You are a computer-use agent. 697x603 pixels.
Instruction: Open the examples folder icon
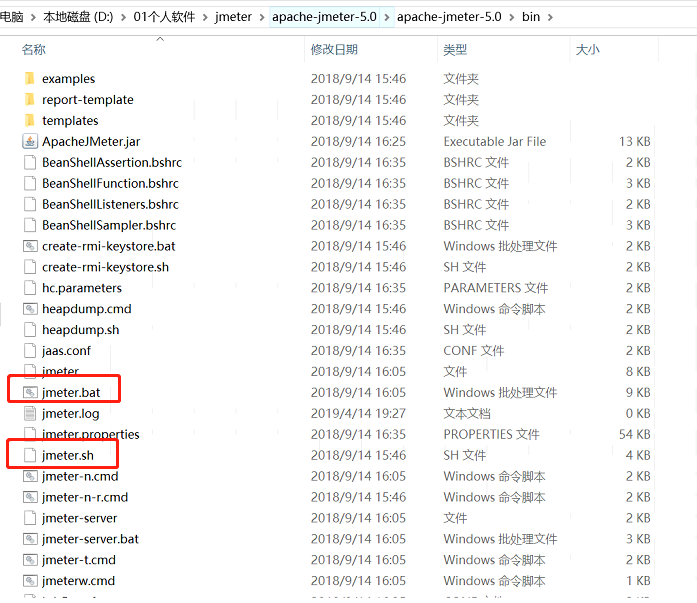(29, 79)
